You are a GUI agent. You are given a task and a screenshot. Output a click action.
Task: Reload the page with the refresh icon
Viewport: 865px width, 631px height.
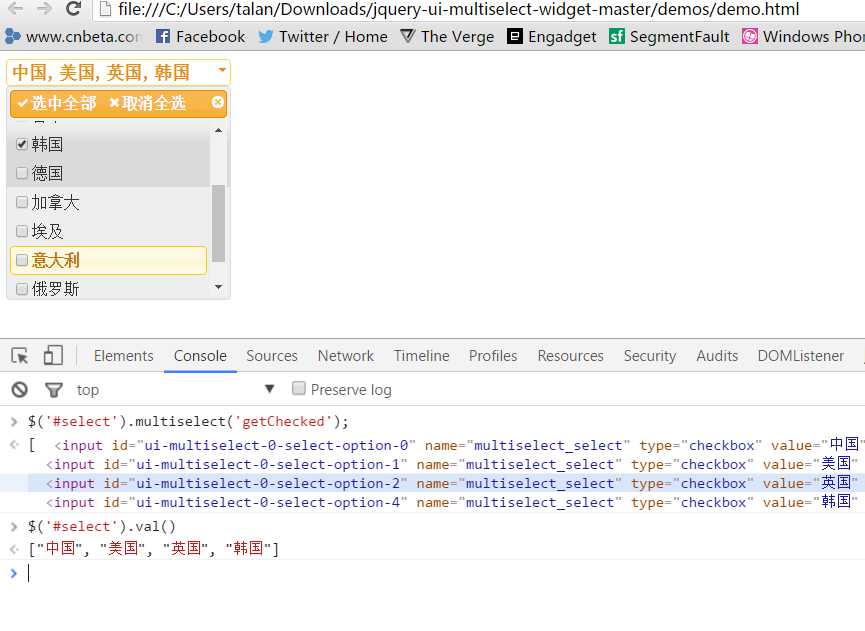click(73, 8)
